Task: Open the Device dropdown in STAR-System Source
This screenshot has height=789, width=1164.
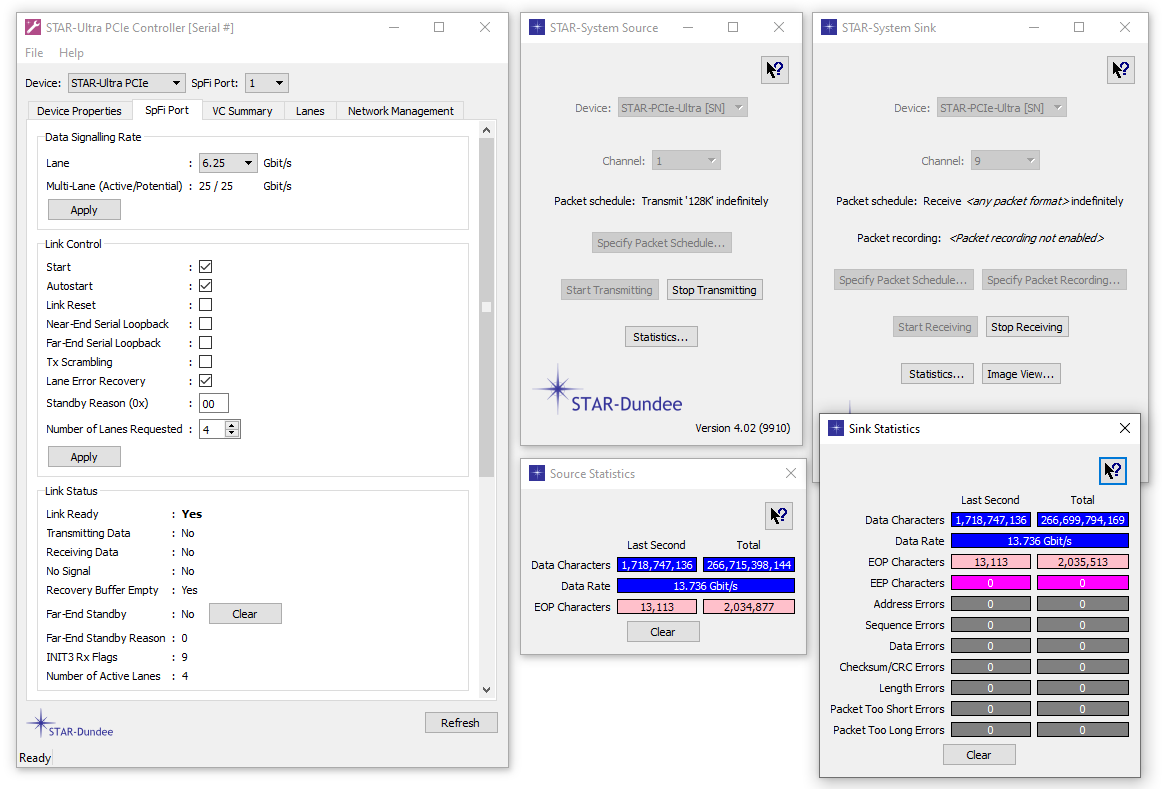Action: [682, 108]
